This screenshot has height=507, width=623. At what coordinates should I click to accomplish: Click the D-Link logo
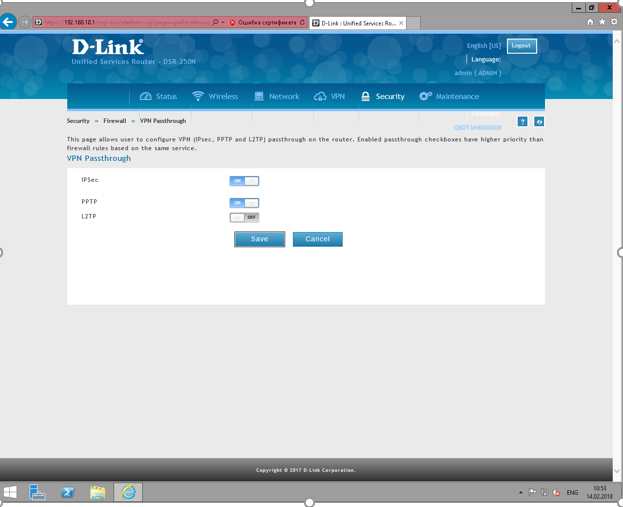pyautogui.click(x=108, y=47)
